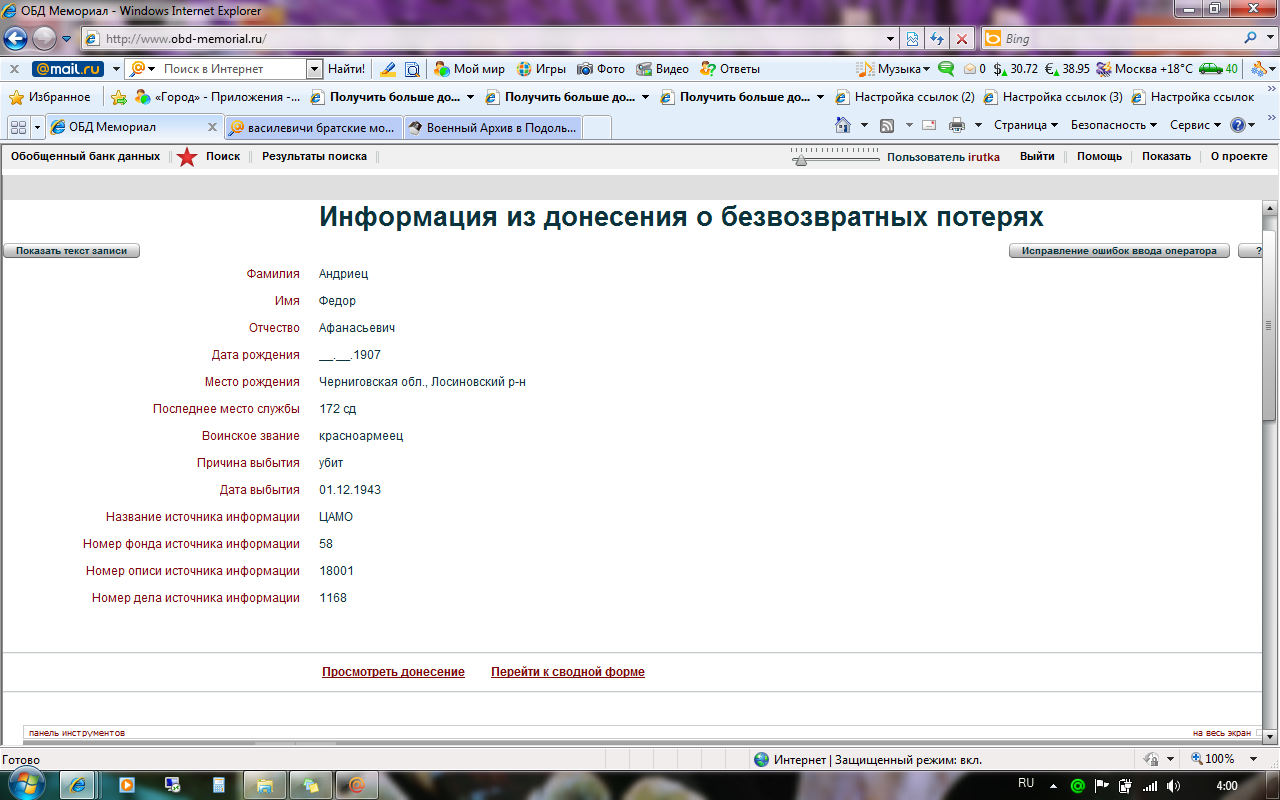Expand the Страница dropdown menu

[x=1026, y=125]
